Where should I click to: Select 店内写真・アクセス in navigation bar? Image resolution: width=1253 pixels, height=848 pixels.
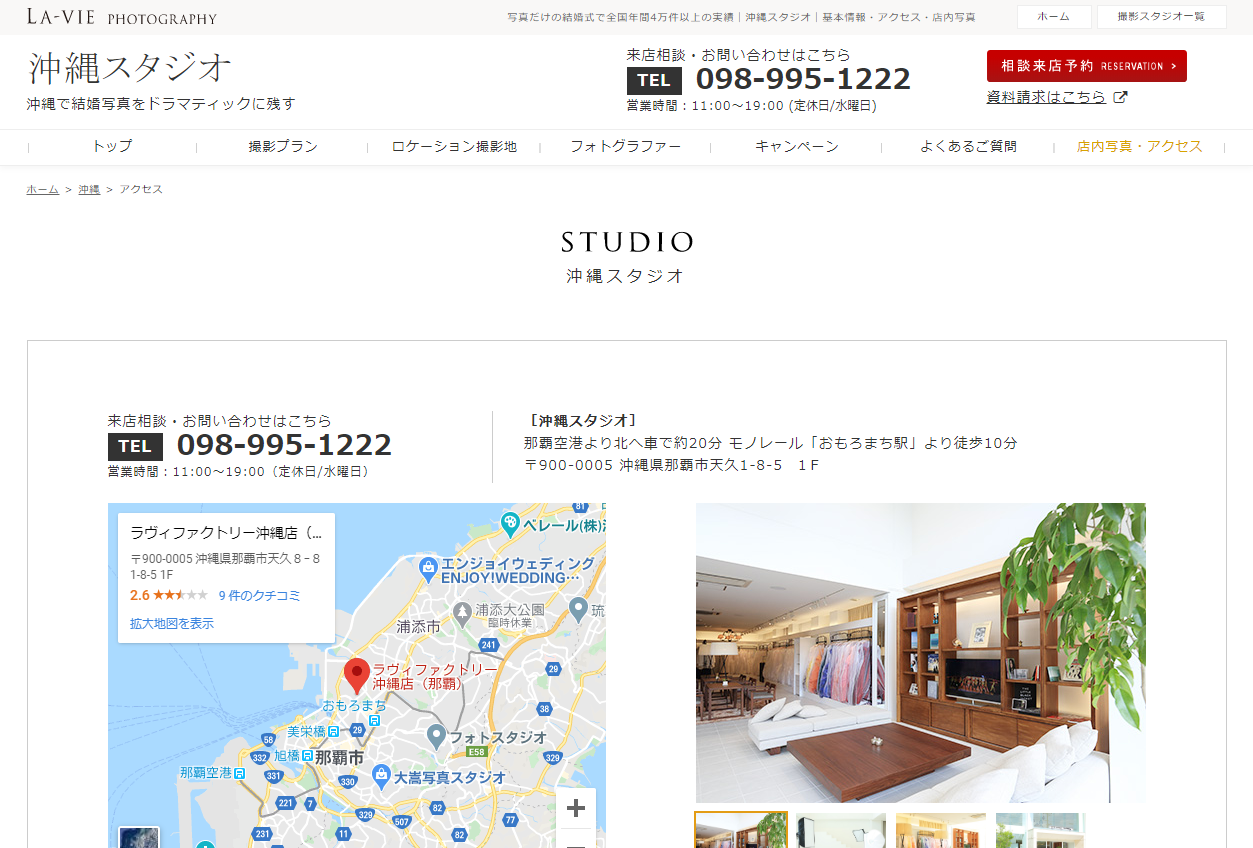pyautogui.click(x=1139, y=146)
